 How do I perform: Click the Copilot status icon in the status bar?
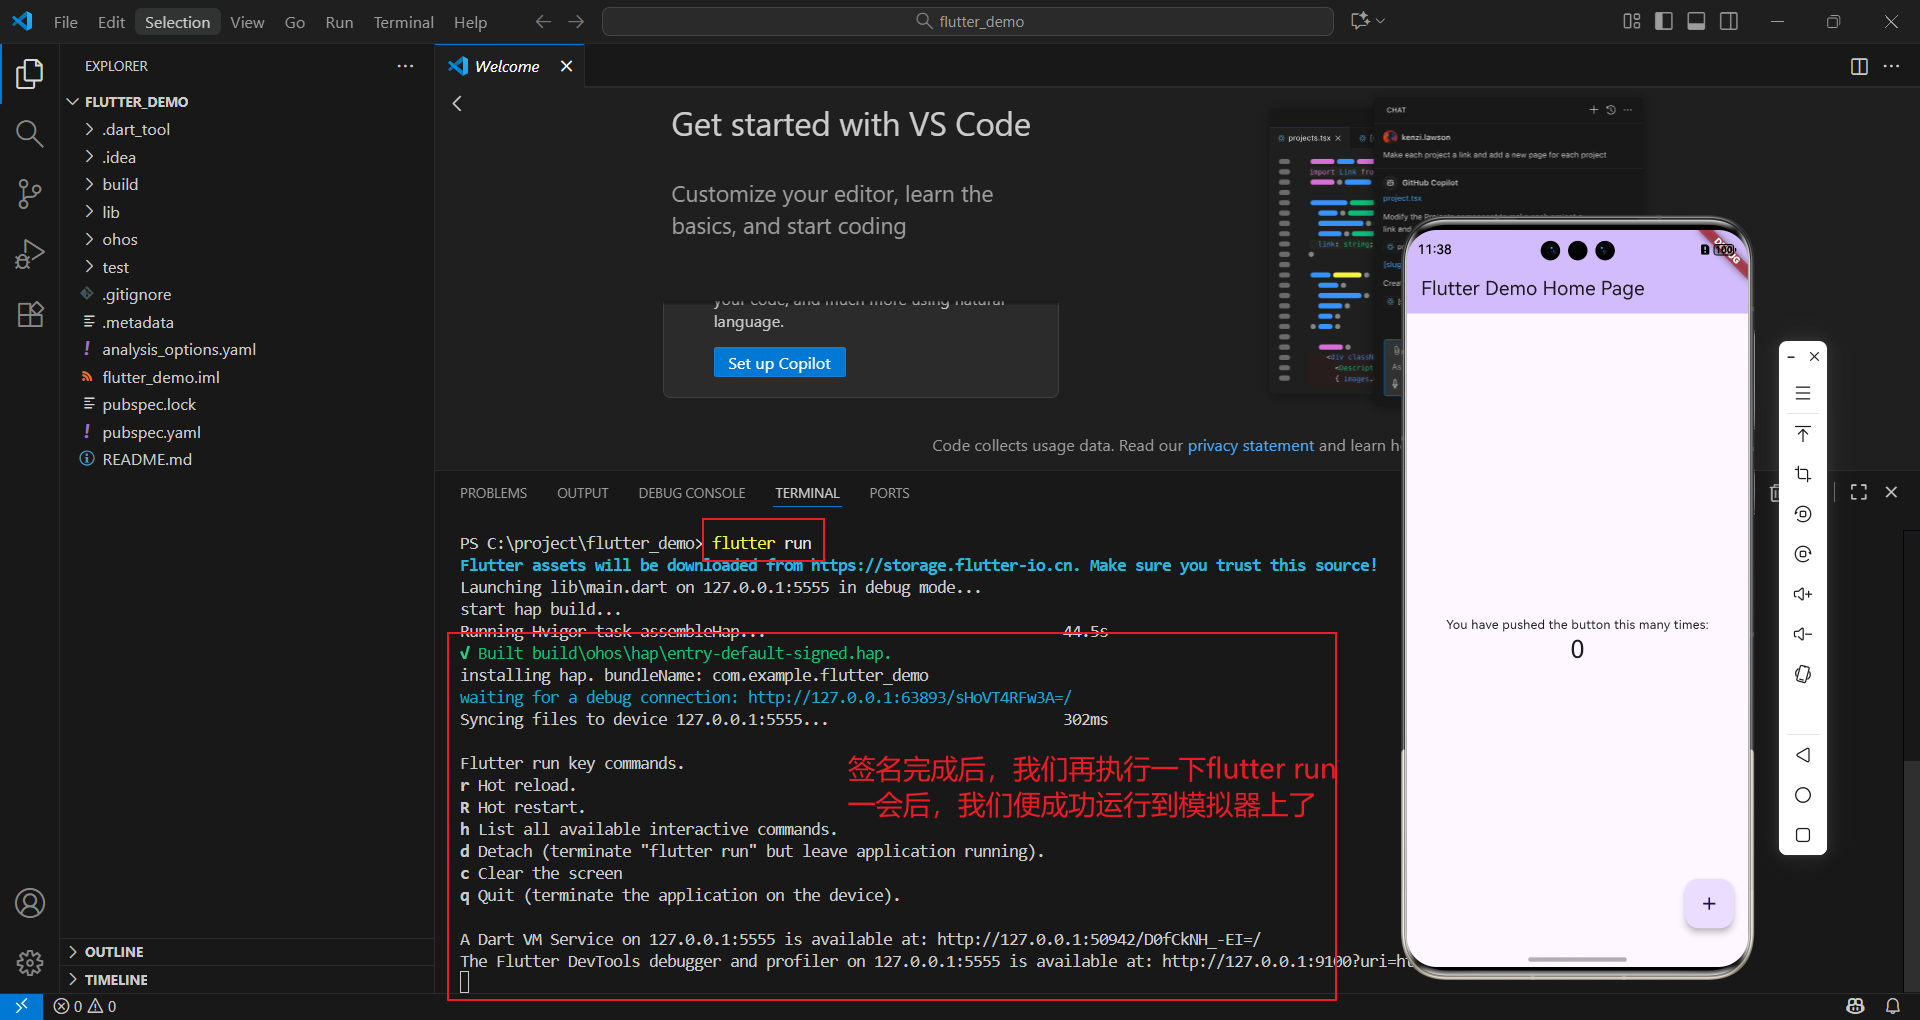click(1855, 1006)
